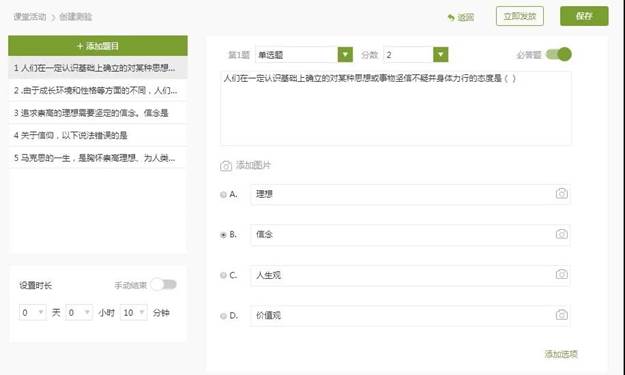Click the return arrow icon

click(x=451, y=18)
